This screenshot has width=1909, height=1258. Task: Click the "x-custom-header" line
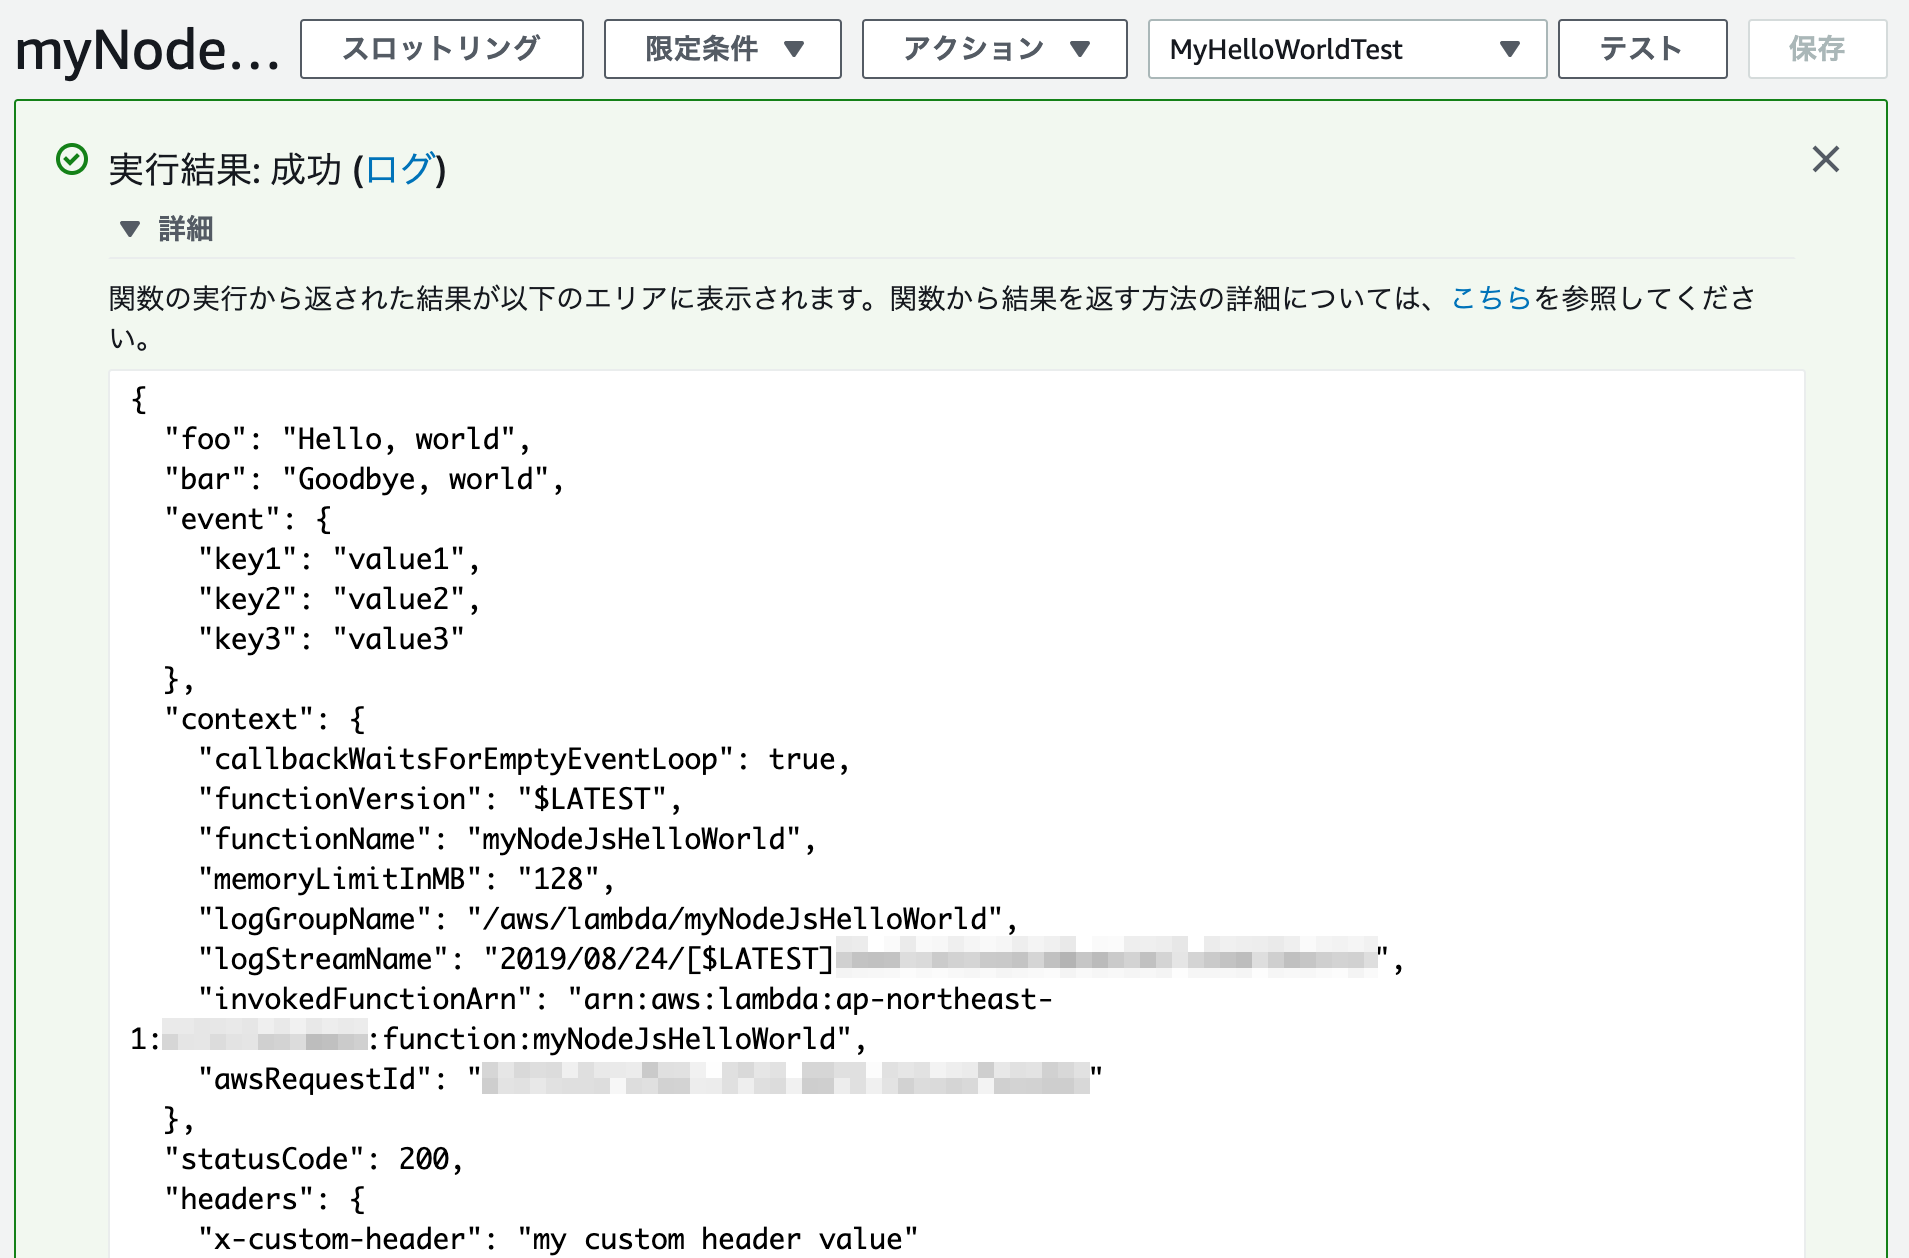558,1239
